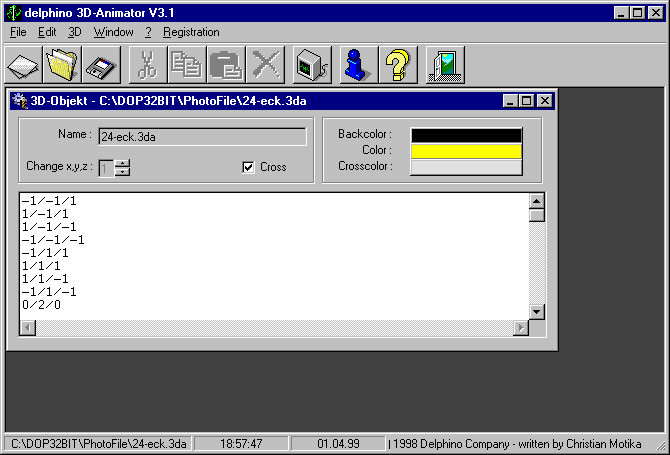This screenshot has height=455, width=670.
Task: Click the Delphino Company credit text
Action: click(517, 444)
